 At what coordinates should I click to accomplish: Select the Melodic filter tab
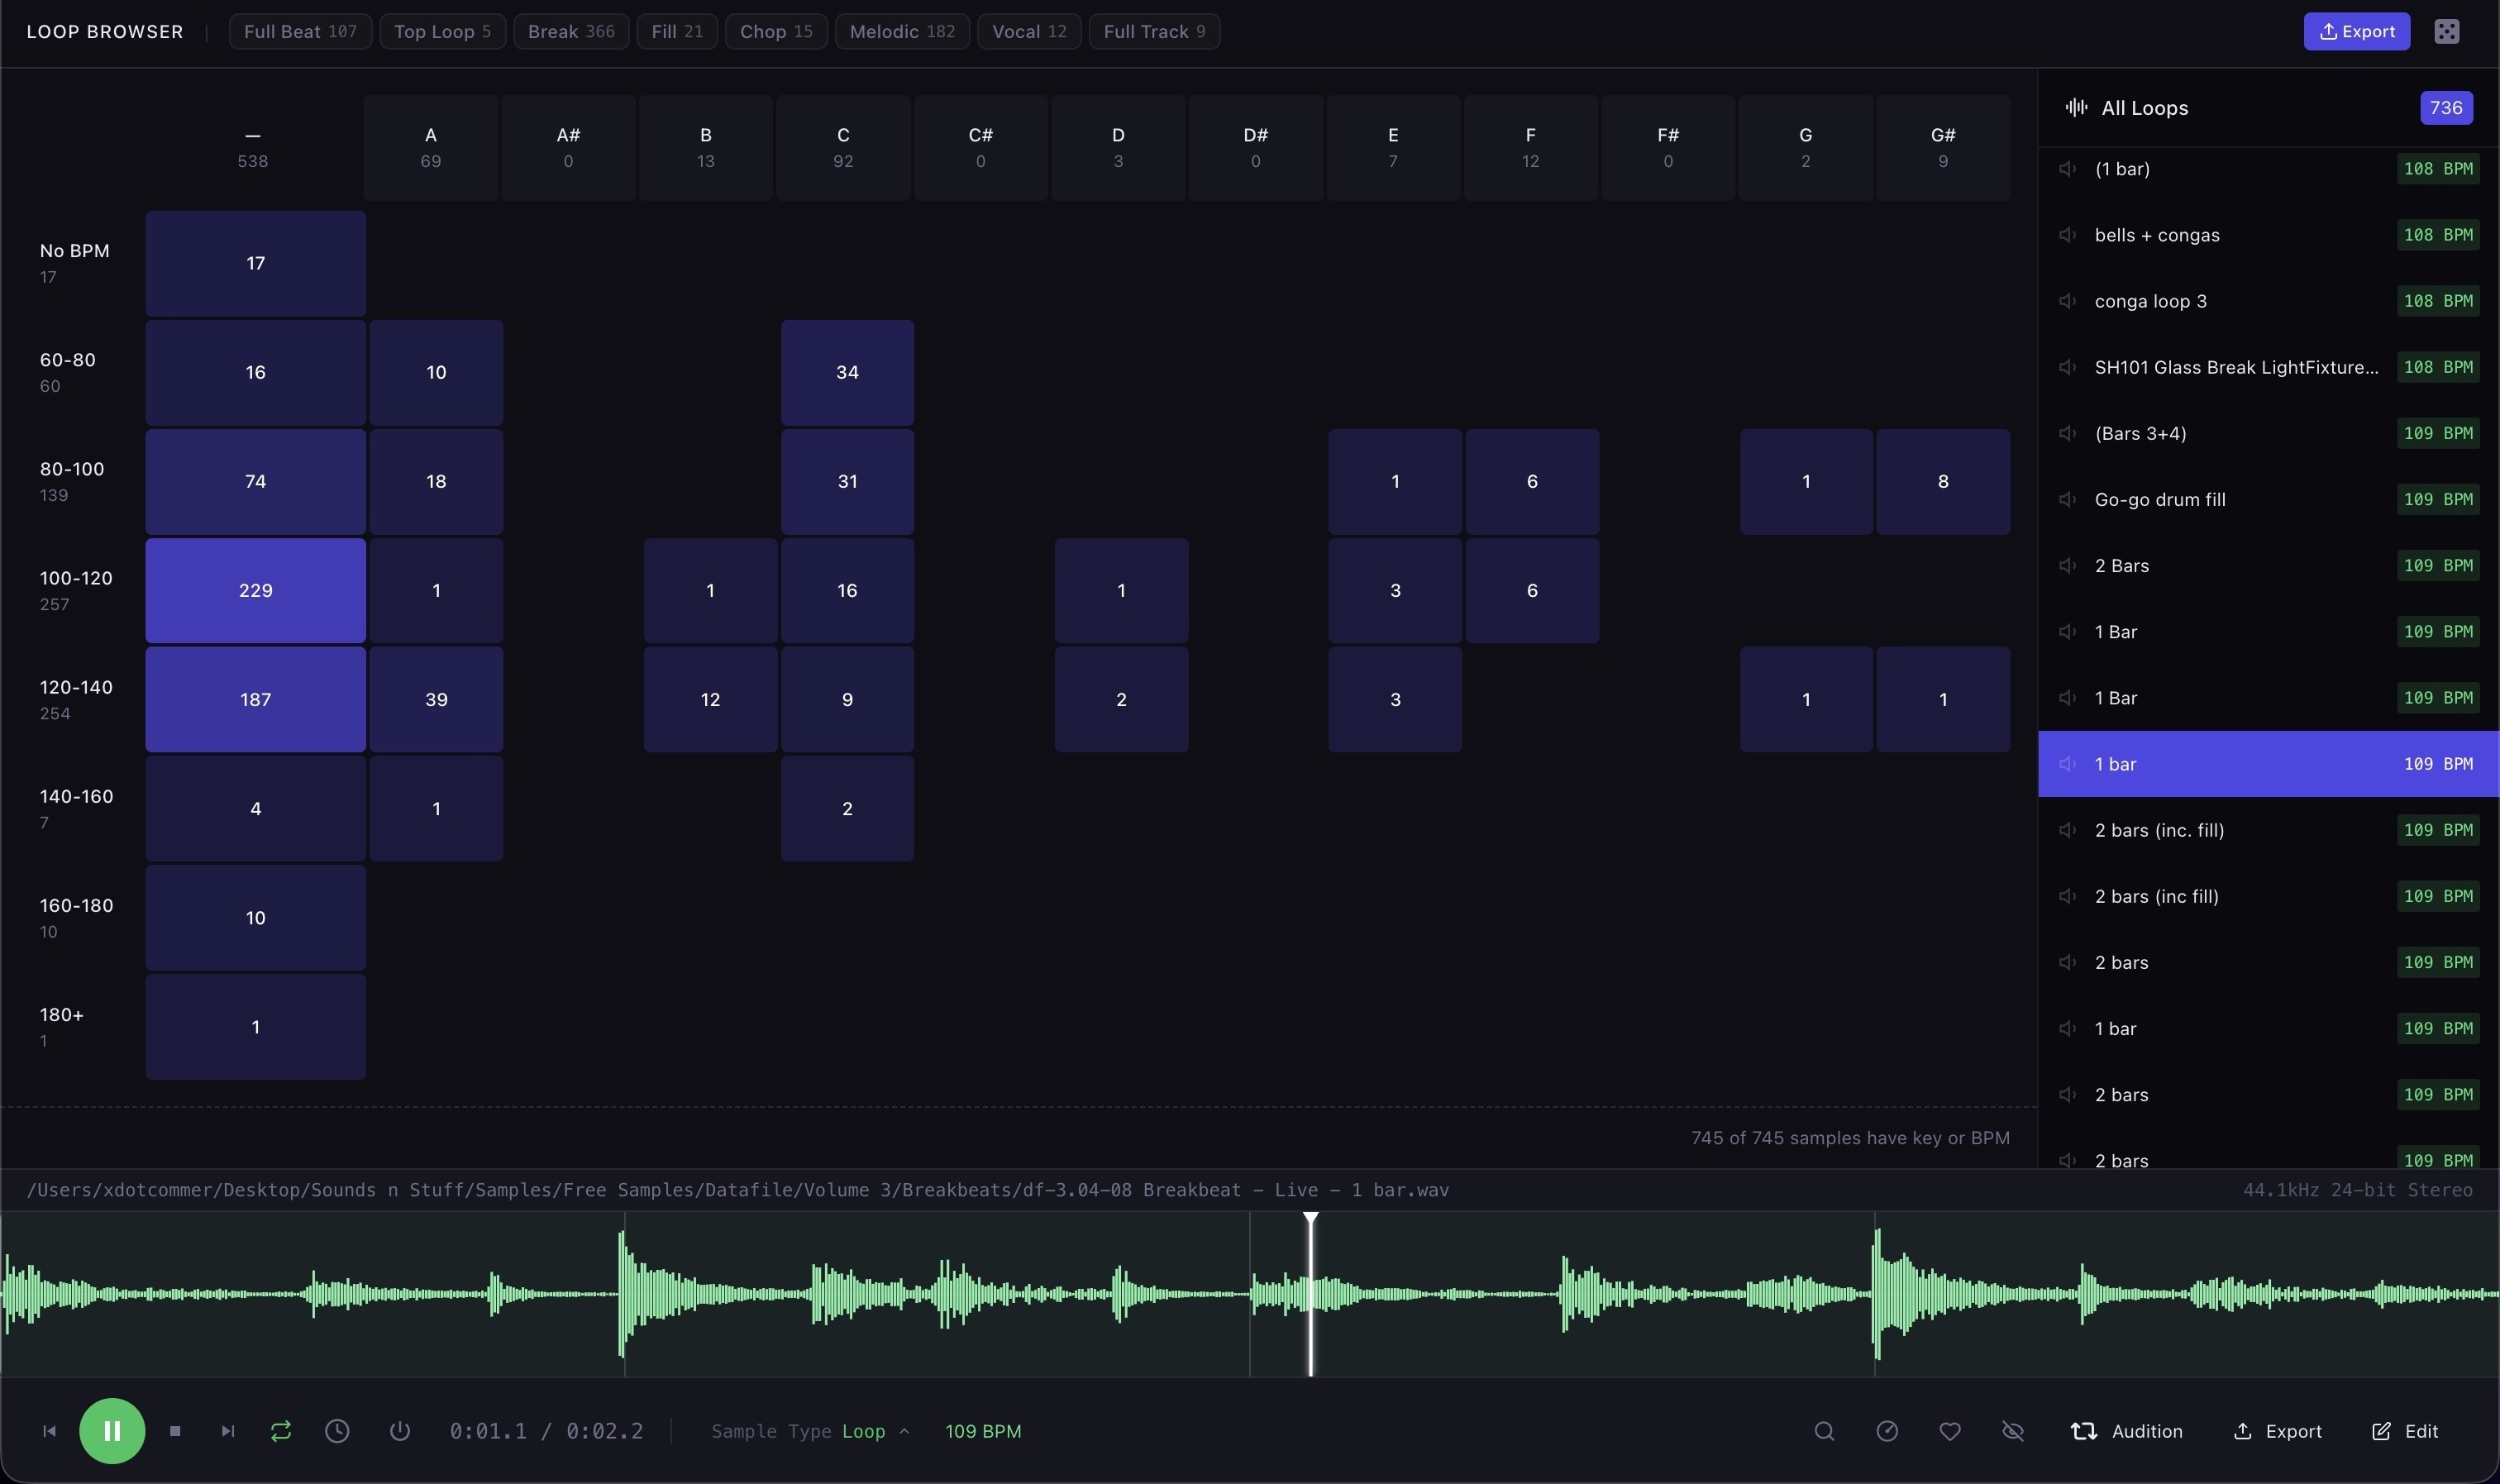click(901, 31)
